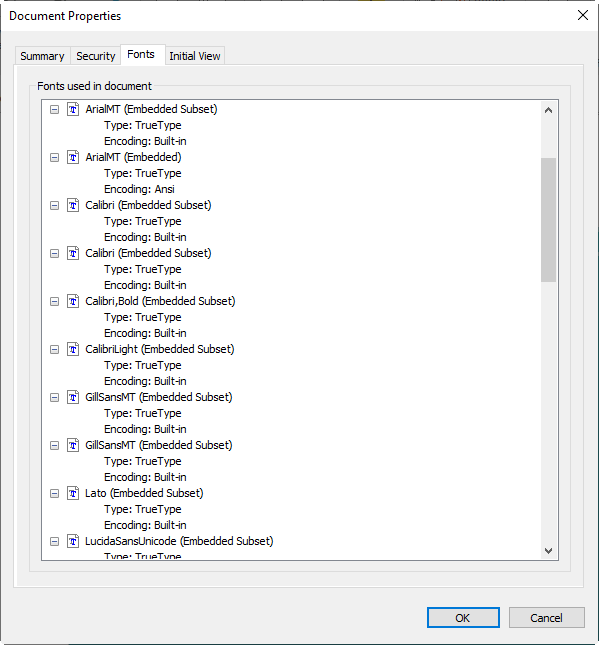The width and height of the screenshot is (599, 645).
Task: Collapse the LucidaSansUnicode font node
Action: tap(54, 542)
